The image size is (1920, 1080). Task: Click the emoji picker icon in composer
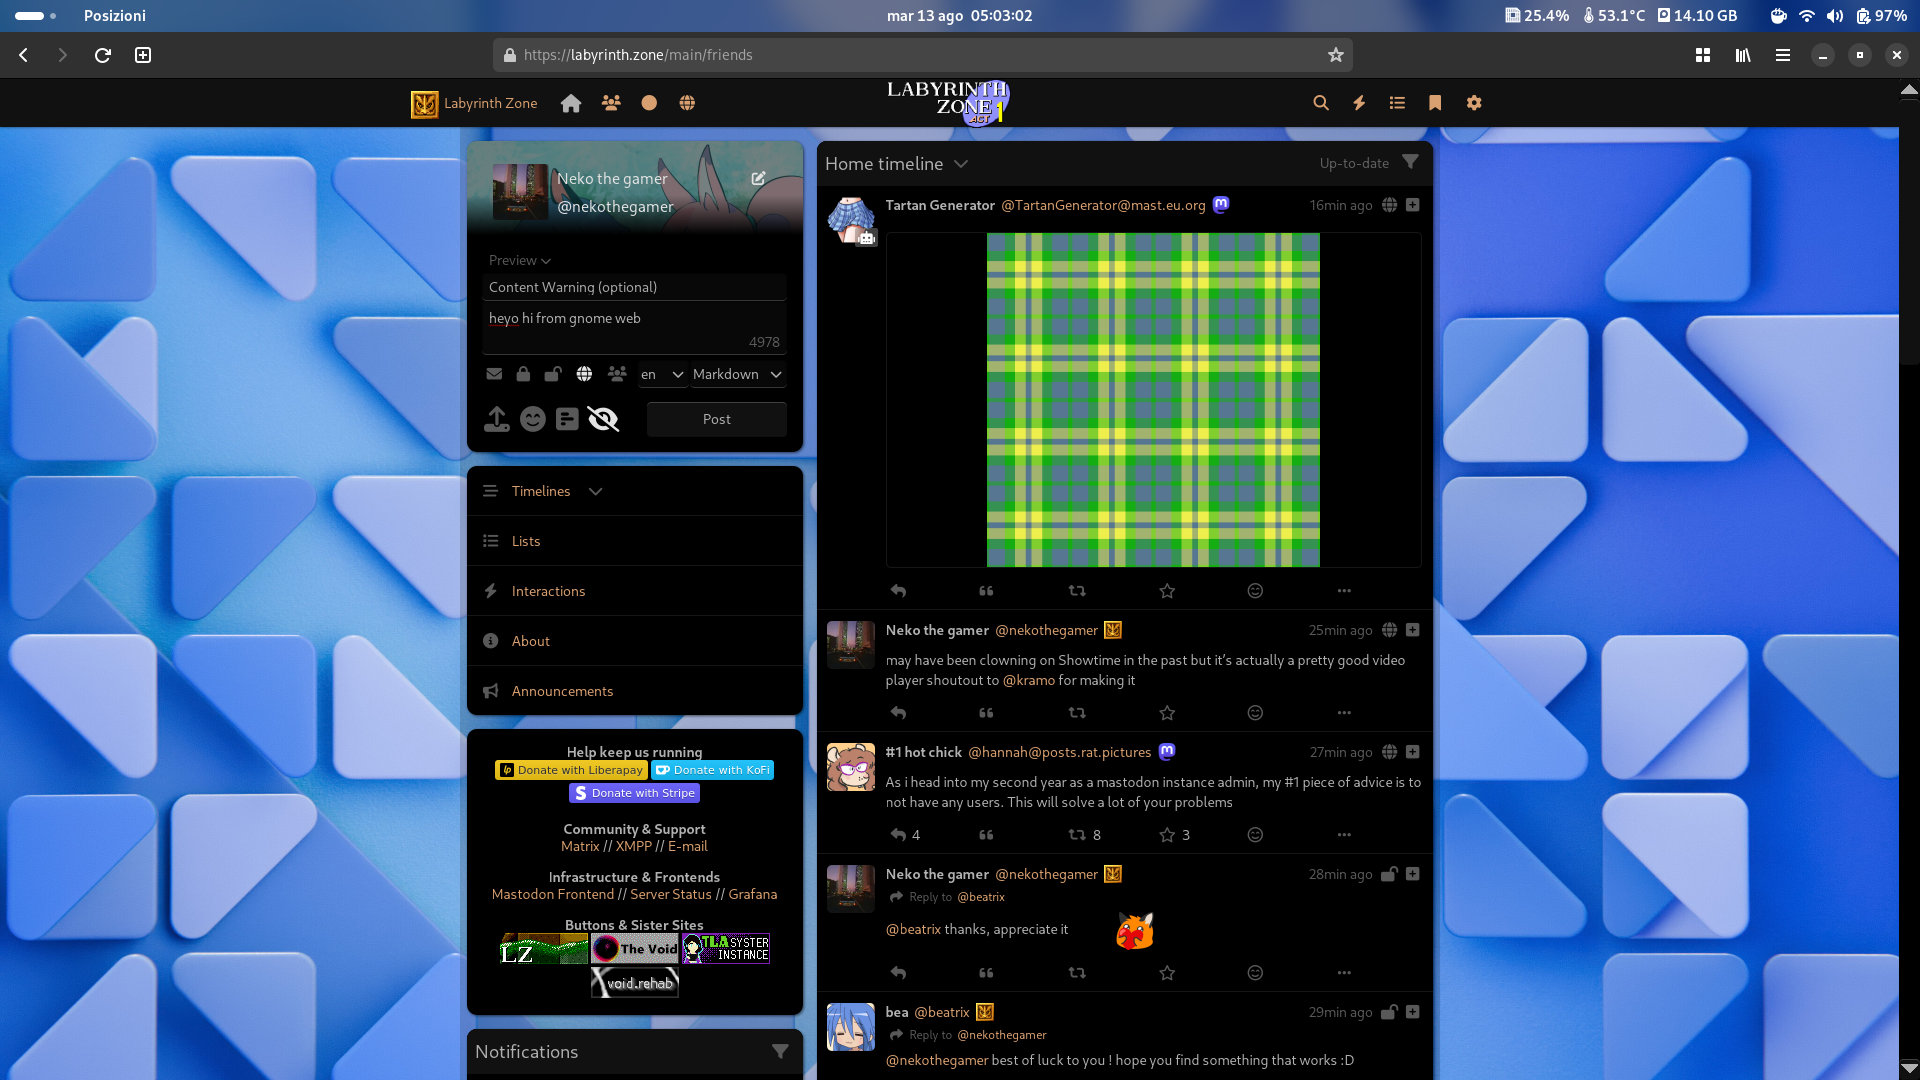coord(533,419)
